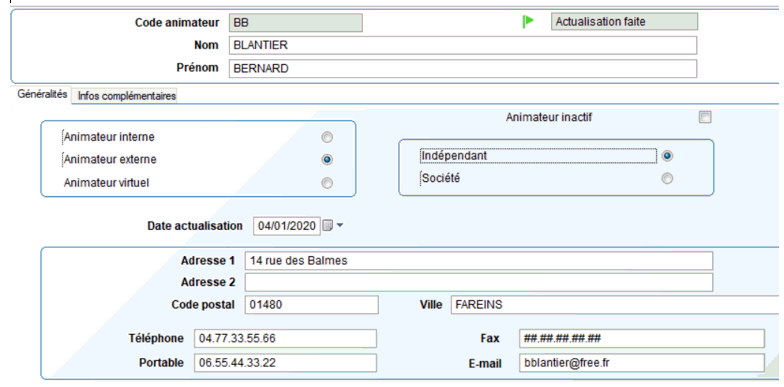Click the Adresse 1 input field
Screen dimensions: 784x387
click(478, 261)
